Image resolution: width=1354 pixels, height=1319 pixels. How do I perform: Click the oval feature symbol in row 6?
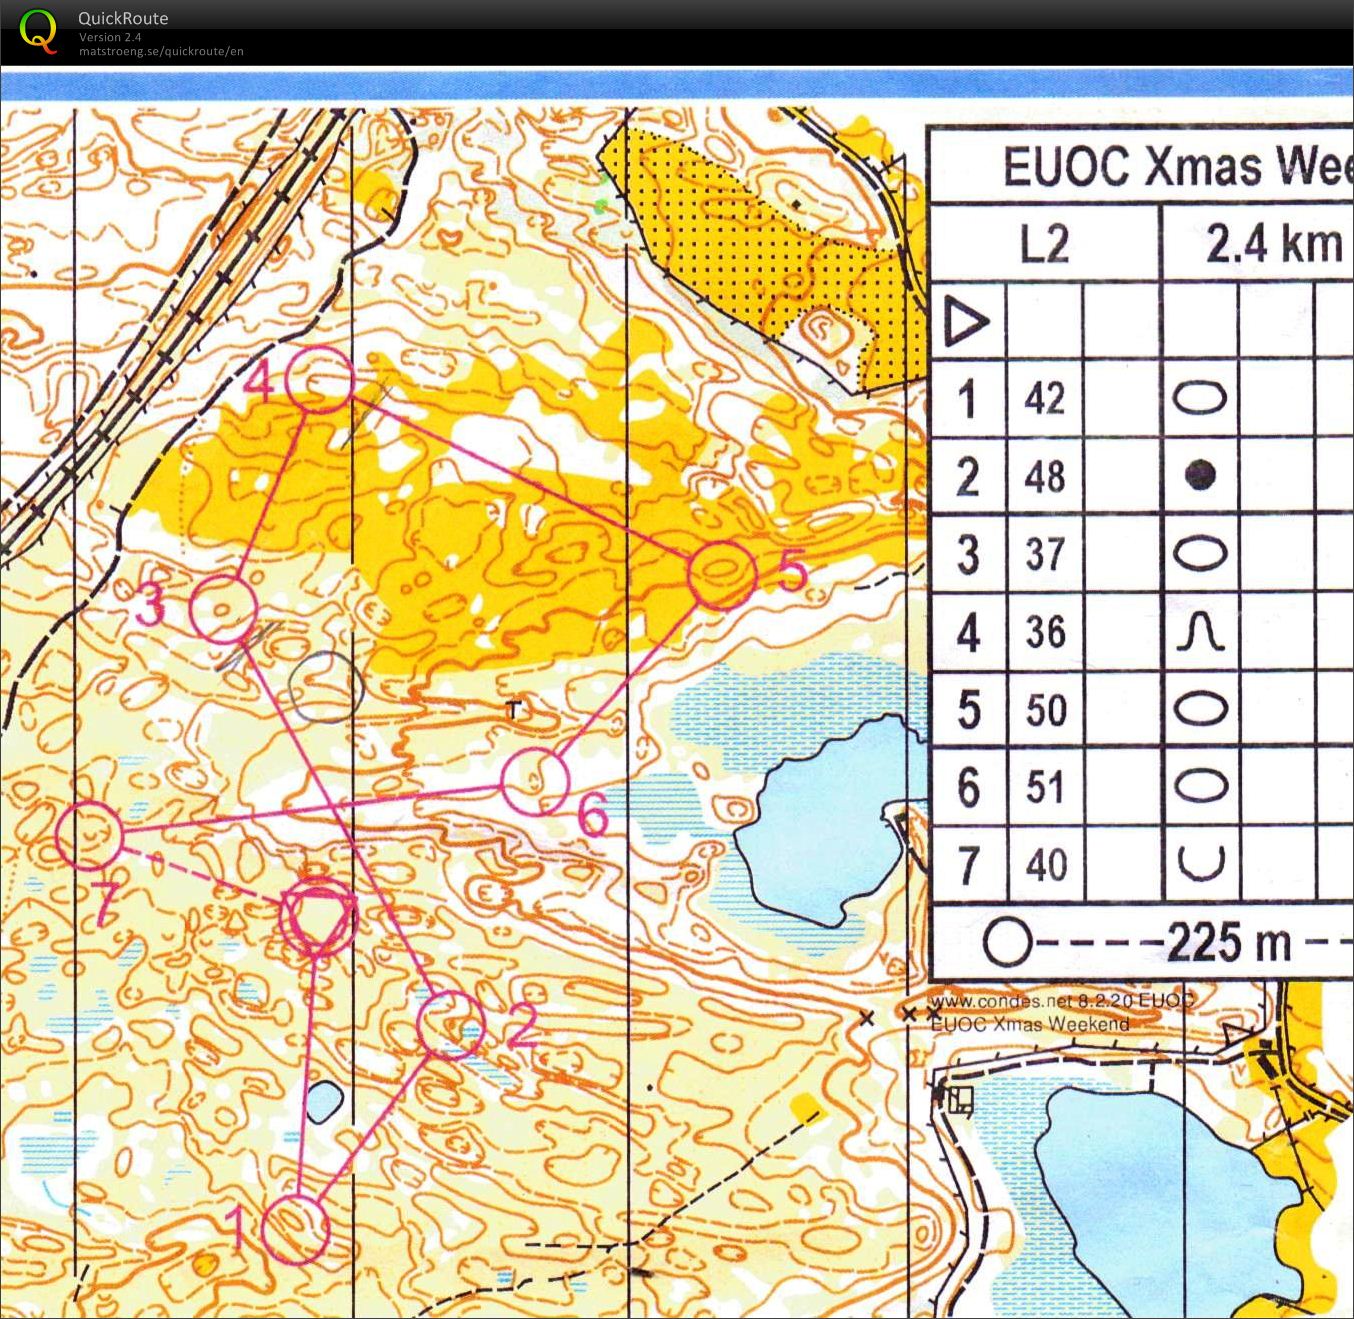tap(1200, 786)
